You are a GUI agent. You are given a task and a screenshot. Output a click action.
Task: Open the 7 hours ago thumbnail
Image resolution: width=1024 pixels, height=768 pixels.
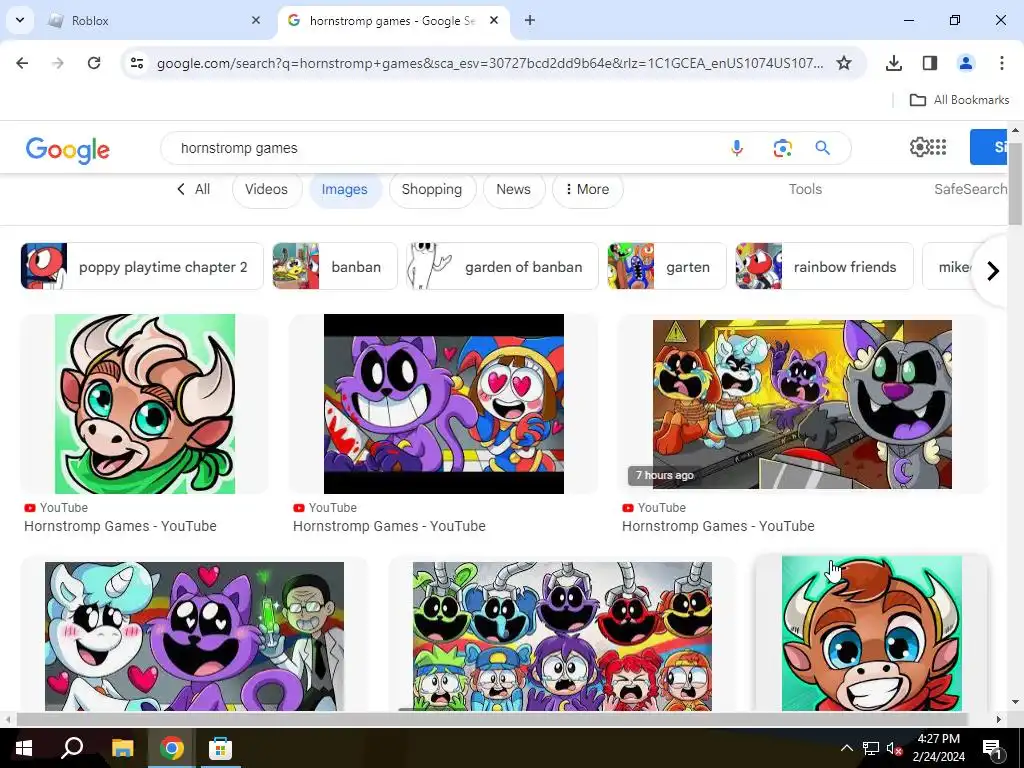click(x=802, y=404)
